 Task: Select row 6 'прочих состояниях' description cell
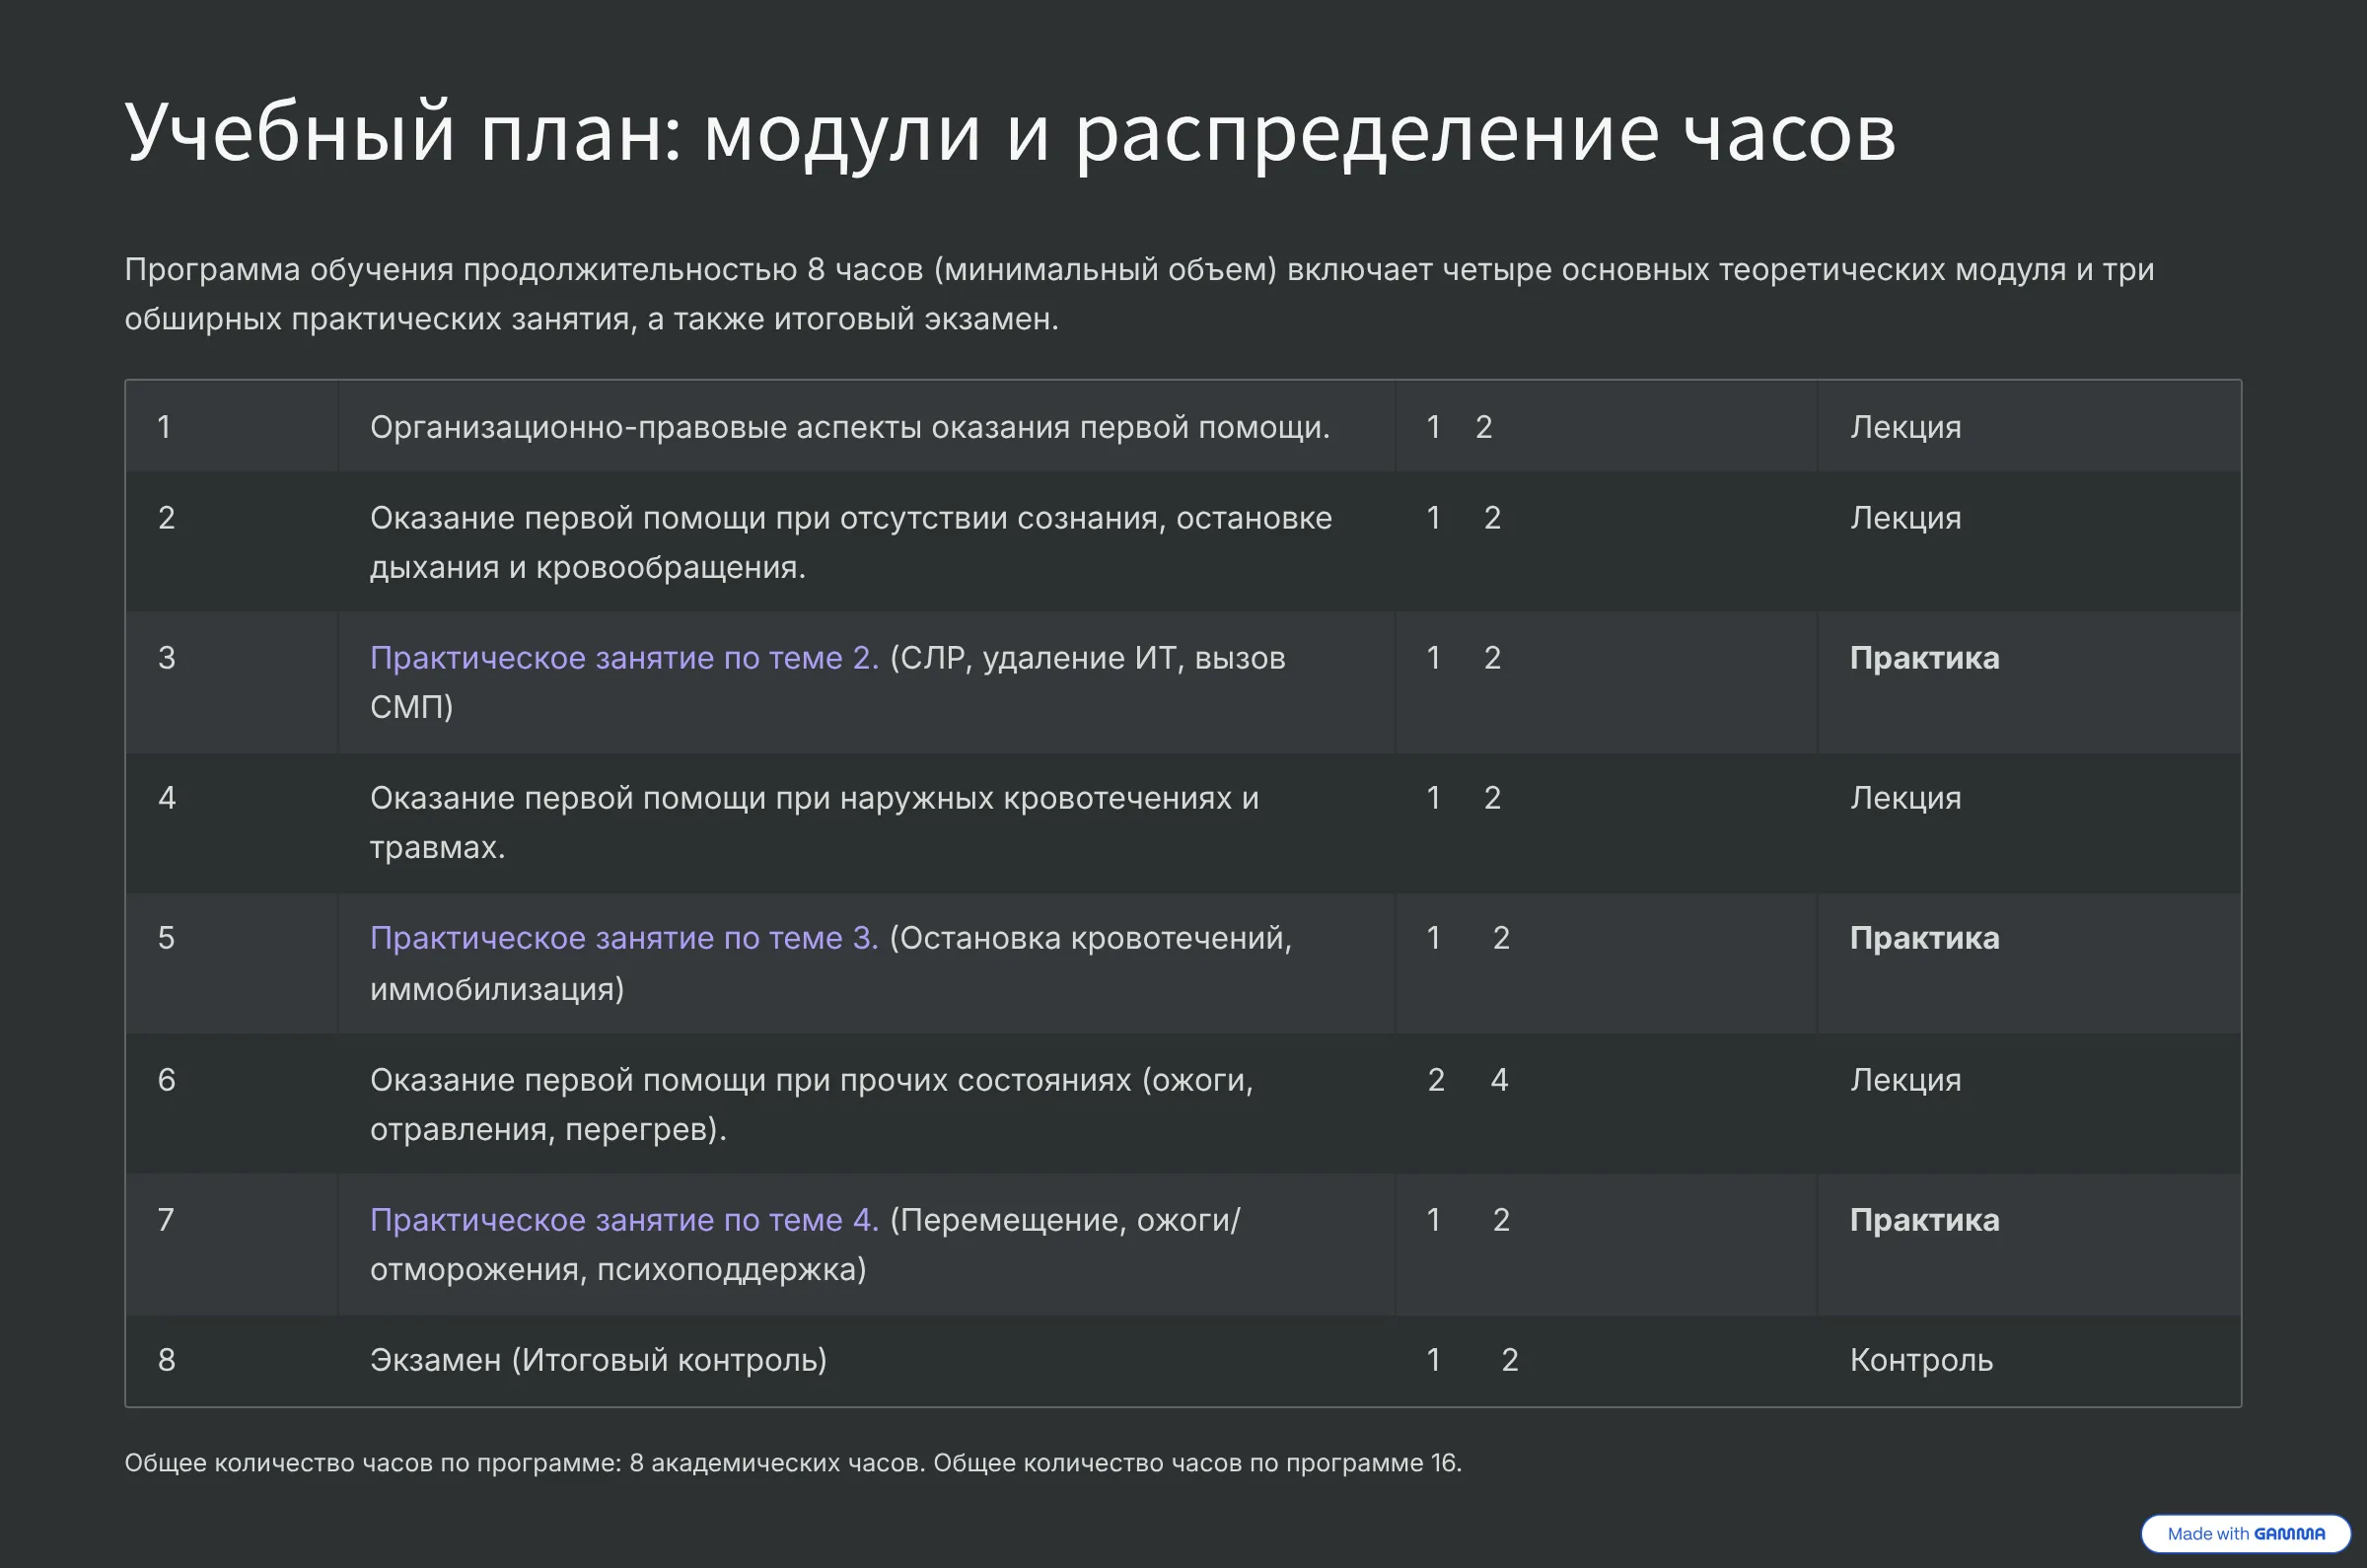point(810,1104)
